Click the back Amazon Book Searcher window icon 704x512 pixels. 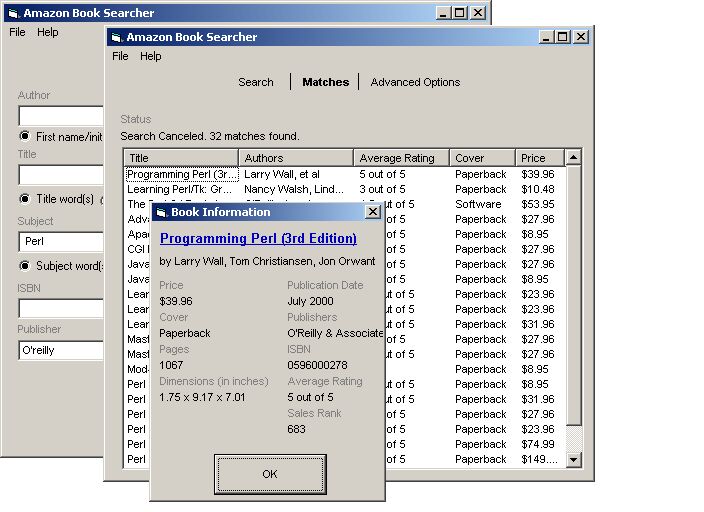click(x=14, y=13)
